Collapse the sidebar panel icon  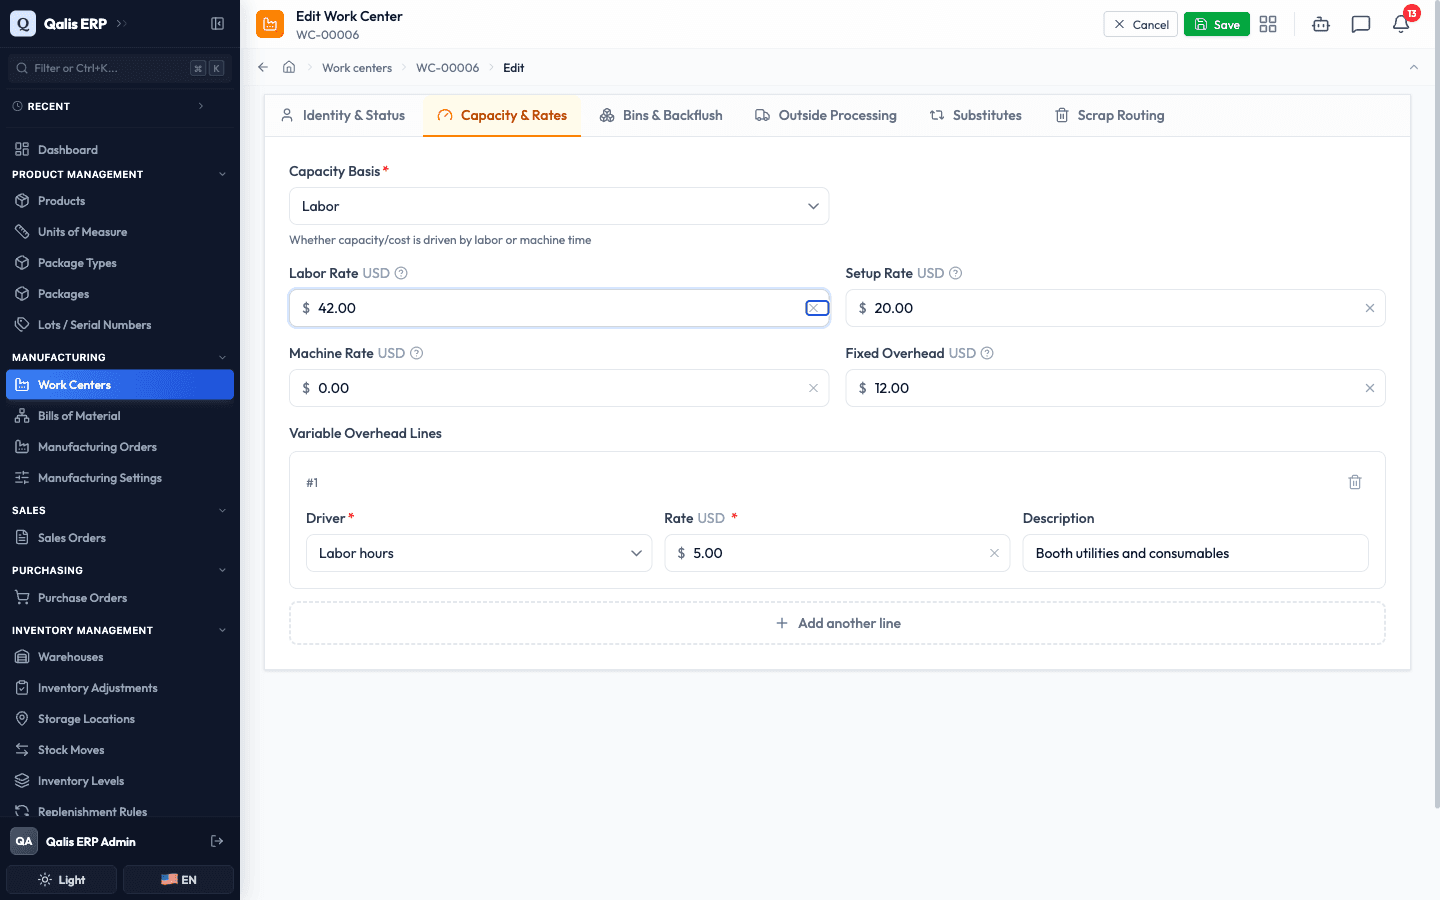(217, 23)
